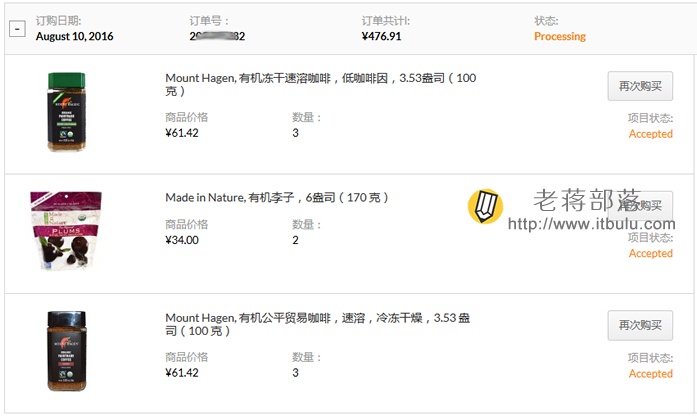Click Accepted status of the plums item
Image resolution: width=697 pixels, height=416 pixels.
pos(650,253)
